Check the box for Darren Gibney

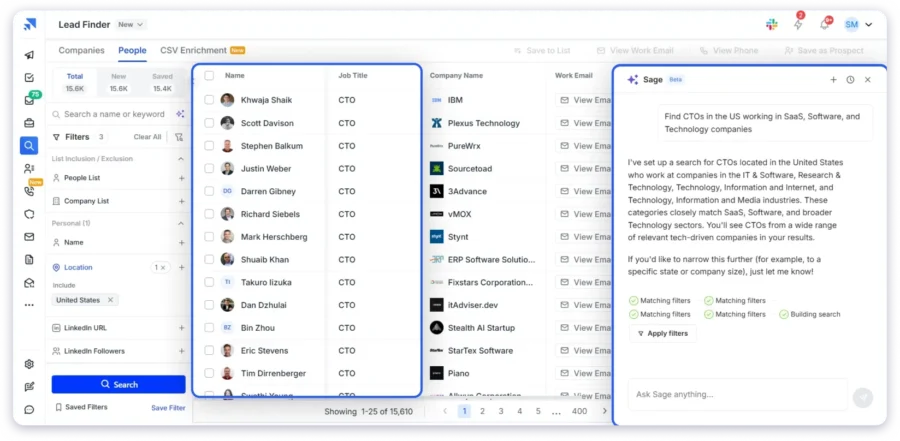(x=209, y=191)
